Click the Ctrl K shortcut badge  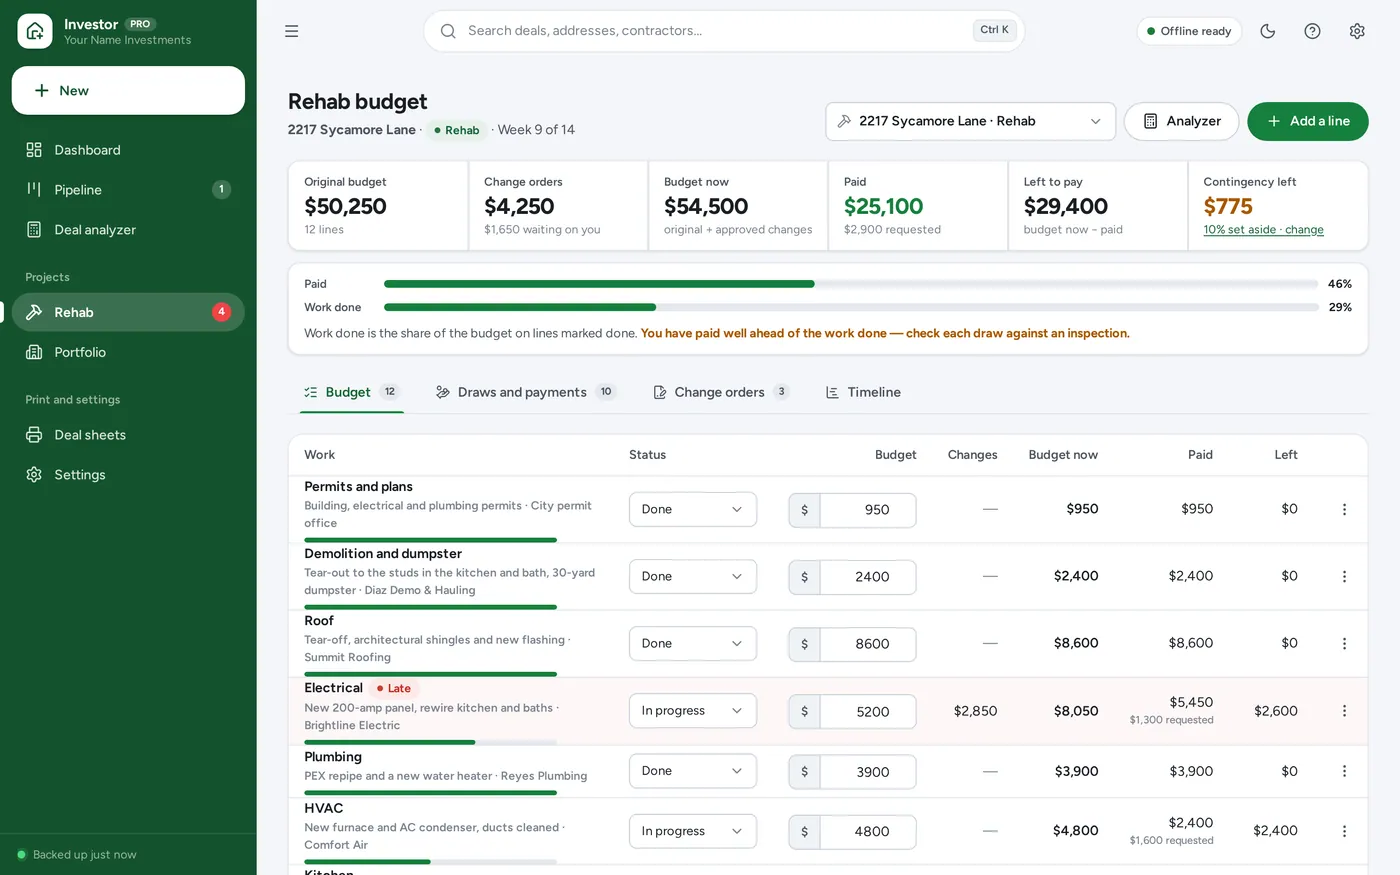point(995,30)
